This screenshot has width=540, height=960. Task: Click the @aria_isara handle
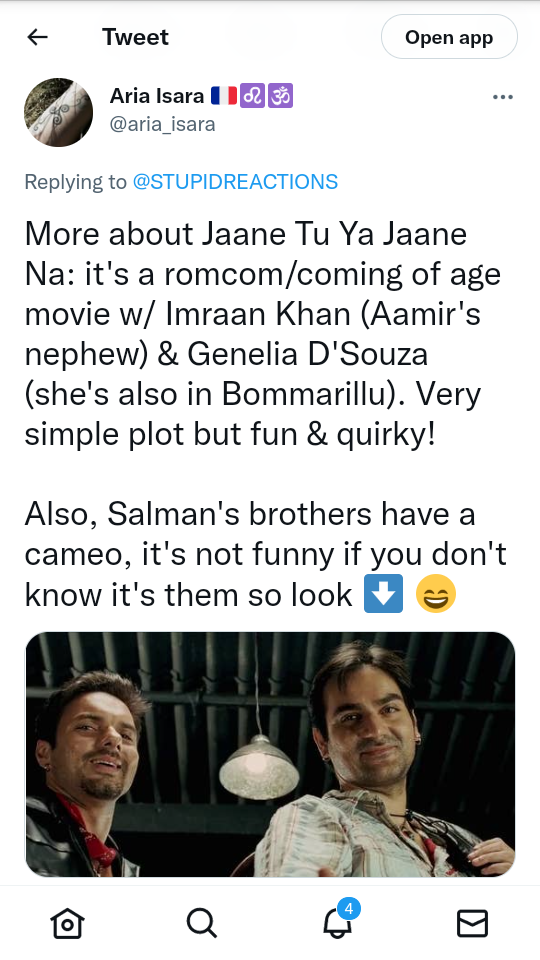(162, 125)
